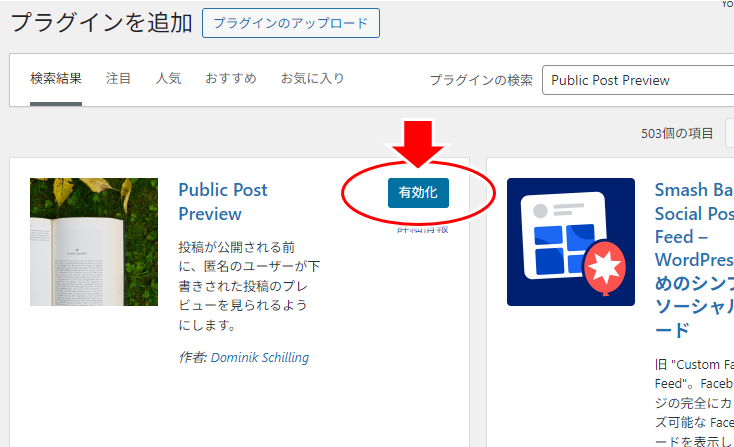This screenshot has width=734, height=447.
Task: Open author link Dominik Schilling
Action: click(260, 358)
